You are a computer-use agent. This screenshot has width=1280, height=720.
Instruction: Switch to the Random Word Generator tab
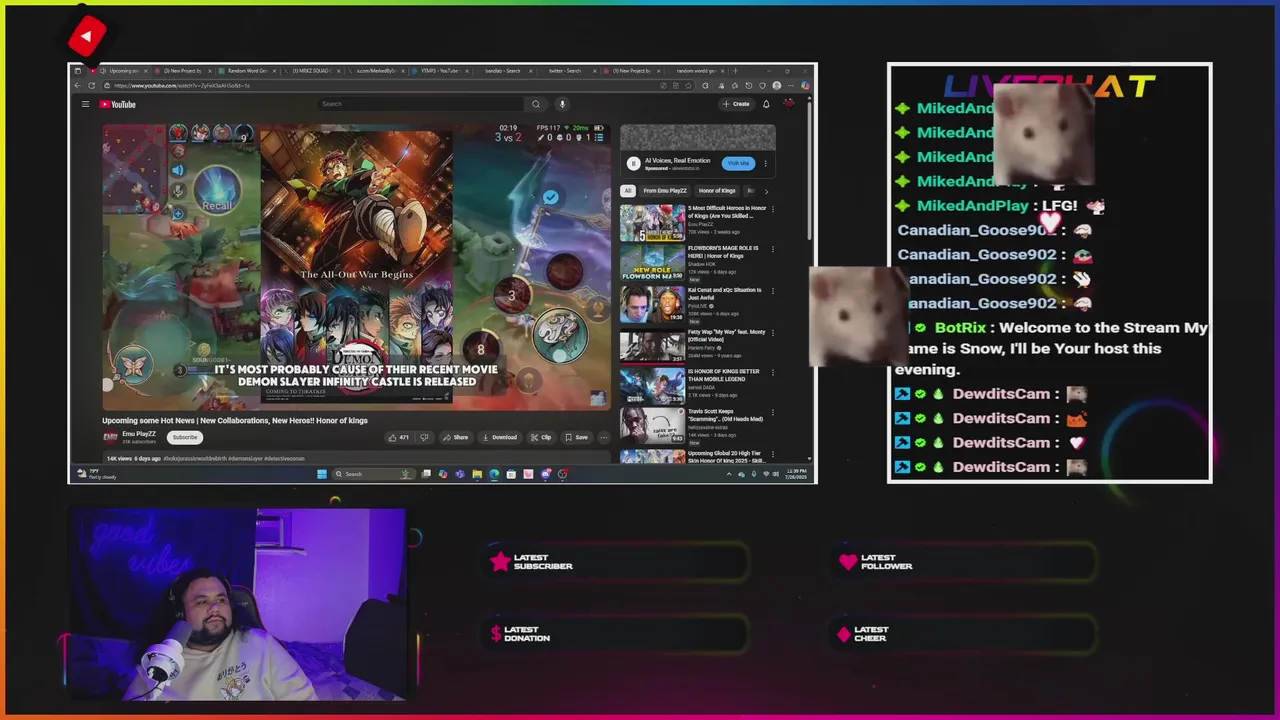[246, 71]
